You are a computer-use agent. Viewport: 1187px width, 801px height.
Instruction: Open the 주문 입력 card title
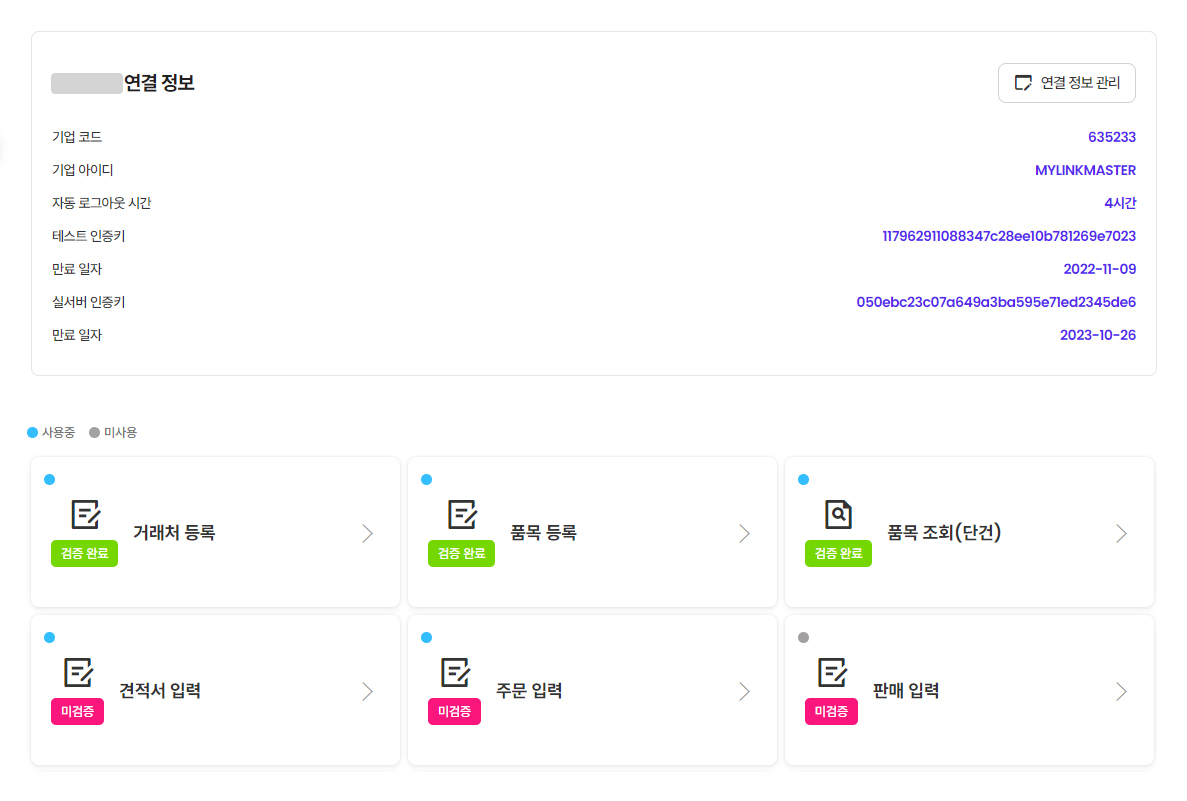click(x=529, y=691)
